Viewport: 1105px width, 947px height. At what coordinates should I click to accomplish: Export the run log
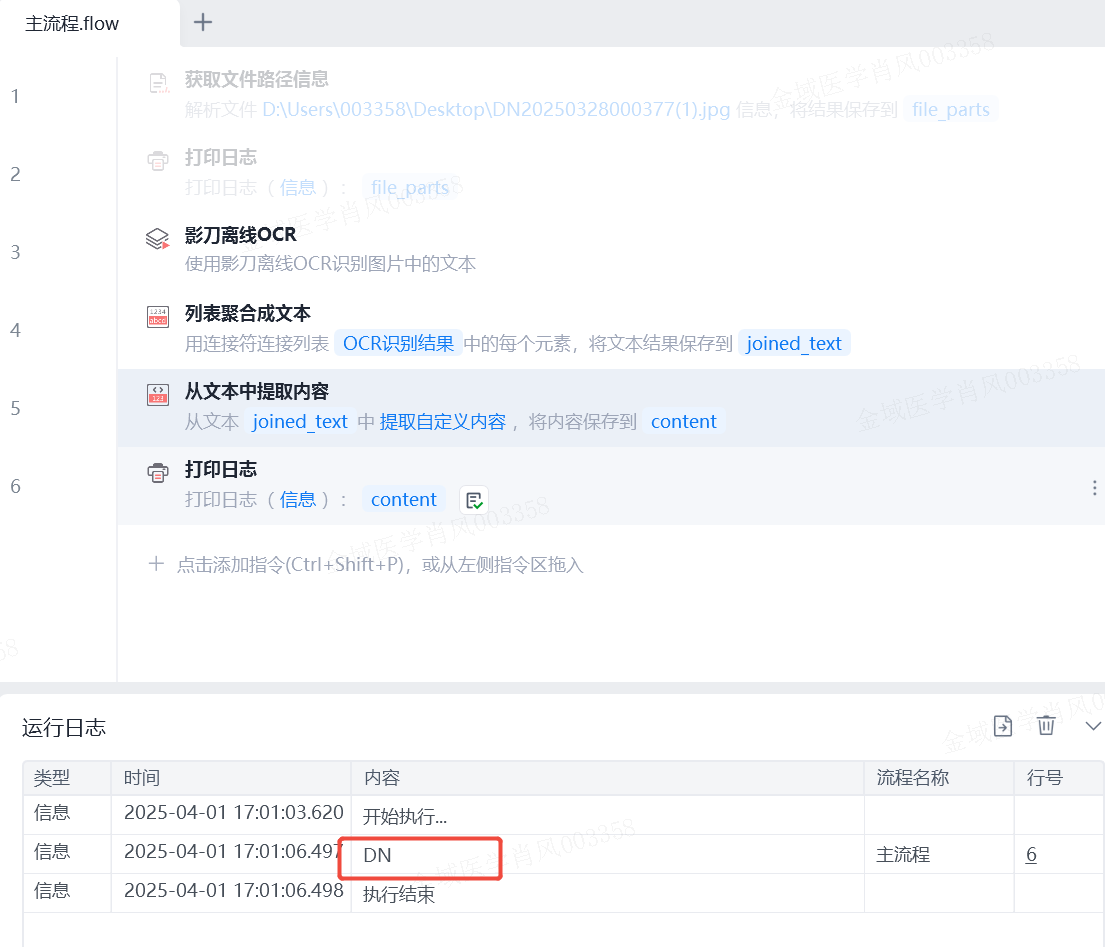[1002, 725]
